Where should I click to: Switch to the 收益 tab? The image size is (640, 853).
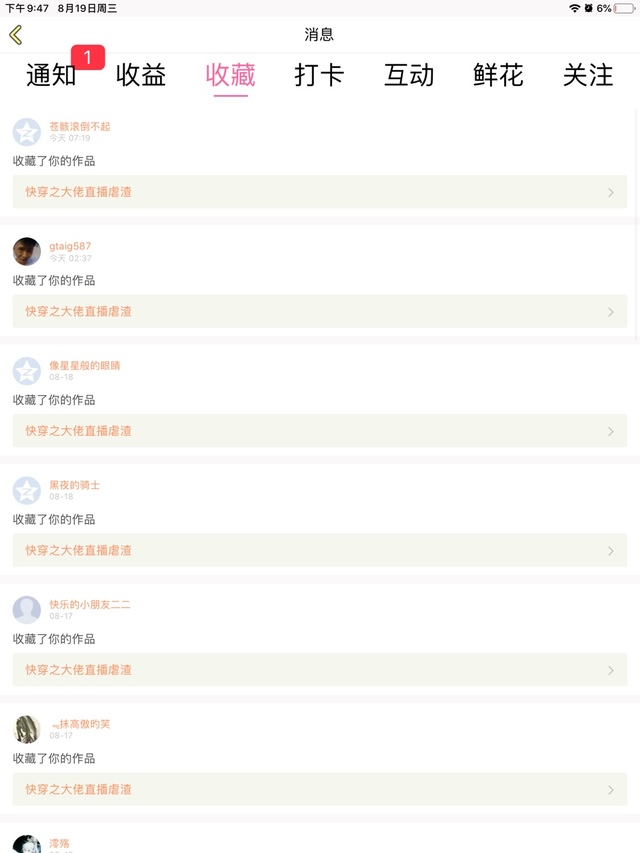pos(141,75)
